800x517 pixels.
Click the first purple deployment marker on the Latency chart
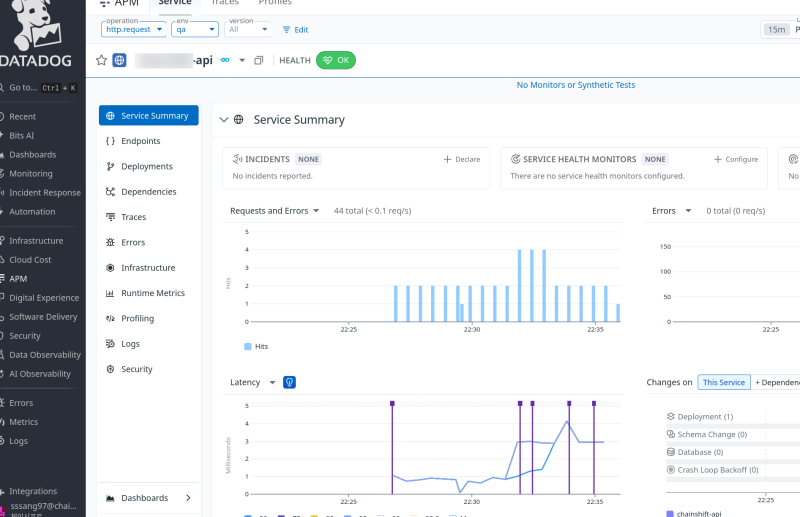pos(392,403)
